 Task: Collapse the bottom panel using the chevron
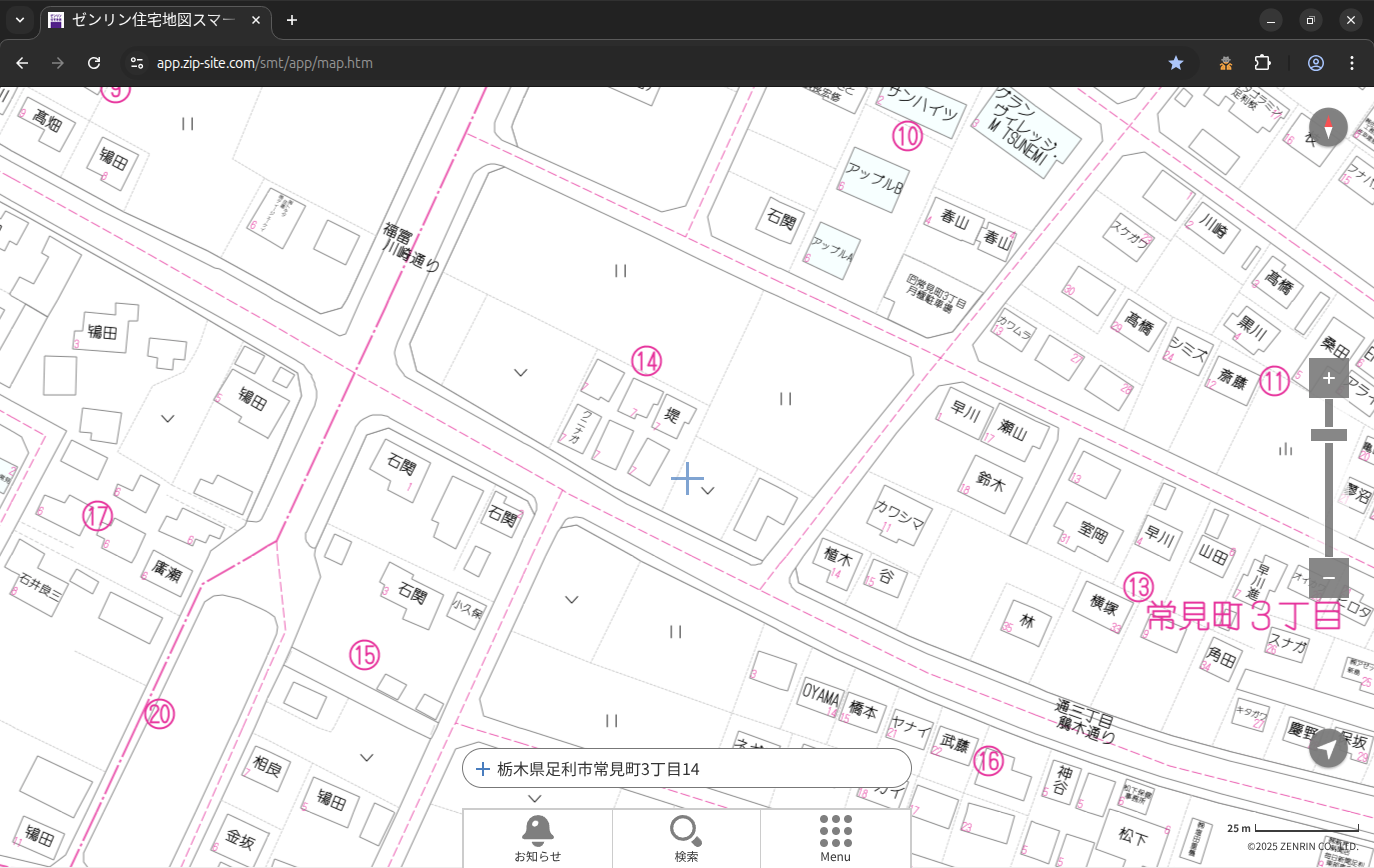[x=535, y=798]
